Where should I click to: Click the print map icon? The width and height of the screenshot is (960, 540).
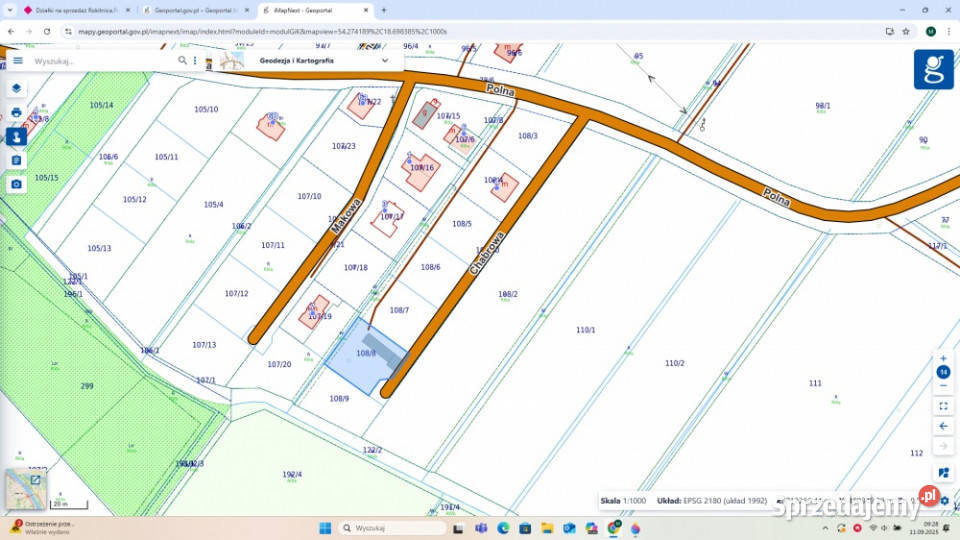pos(16,112)
